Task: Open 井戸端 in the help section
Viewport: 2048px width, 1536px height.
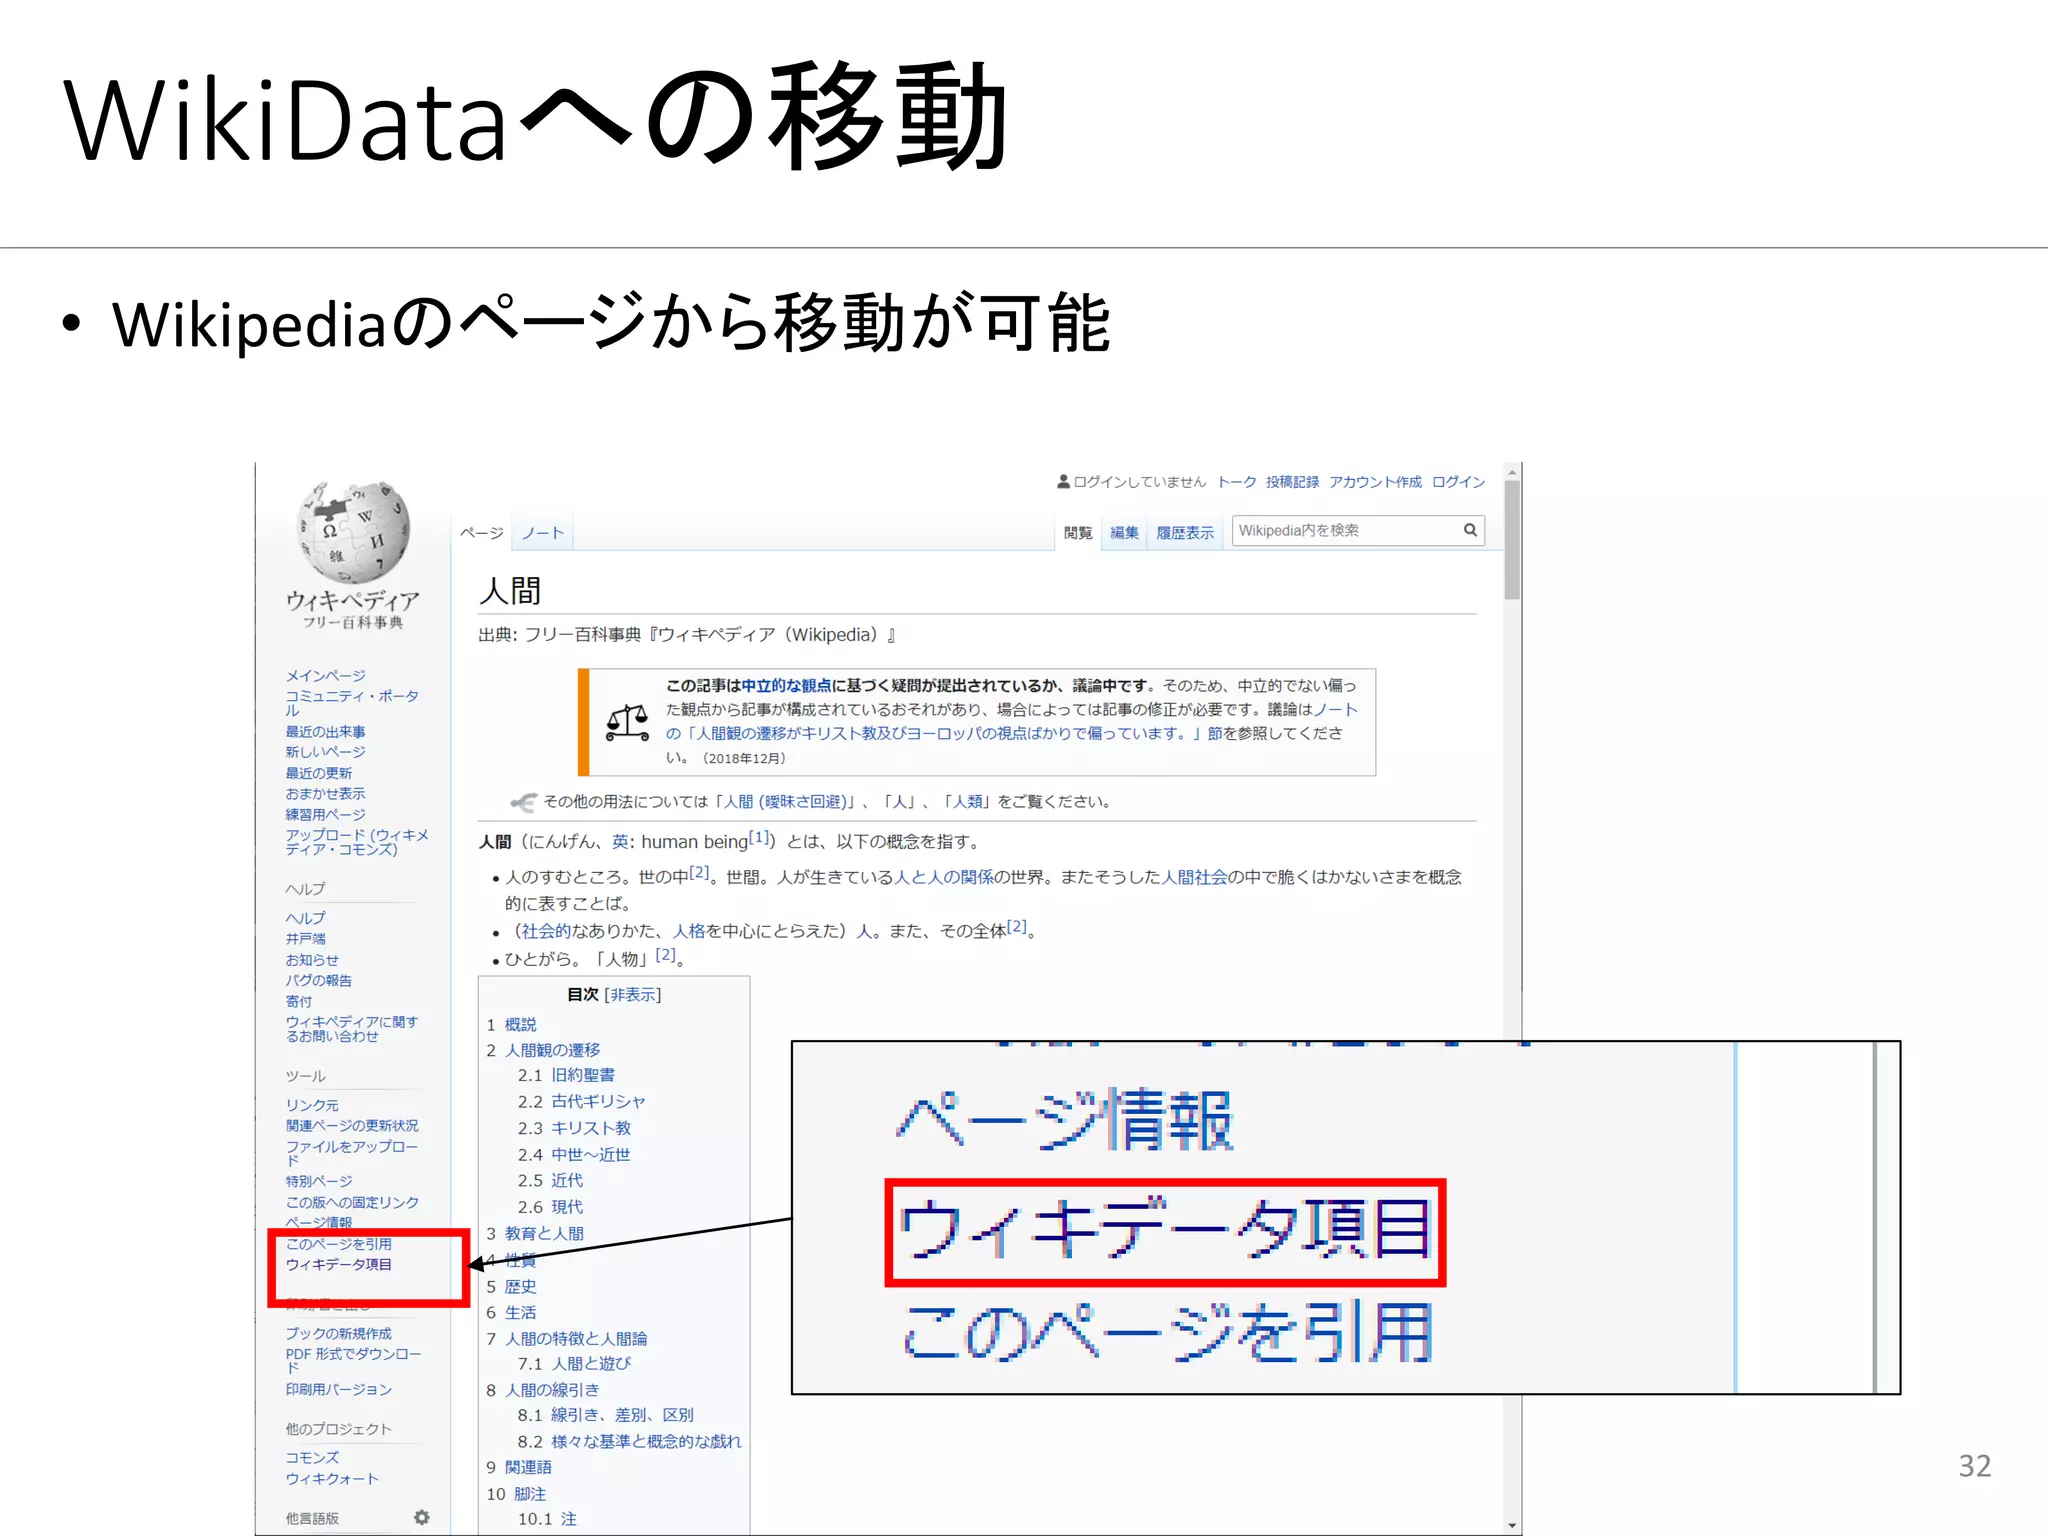Action: coord(306,939)
